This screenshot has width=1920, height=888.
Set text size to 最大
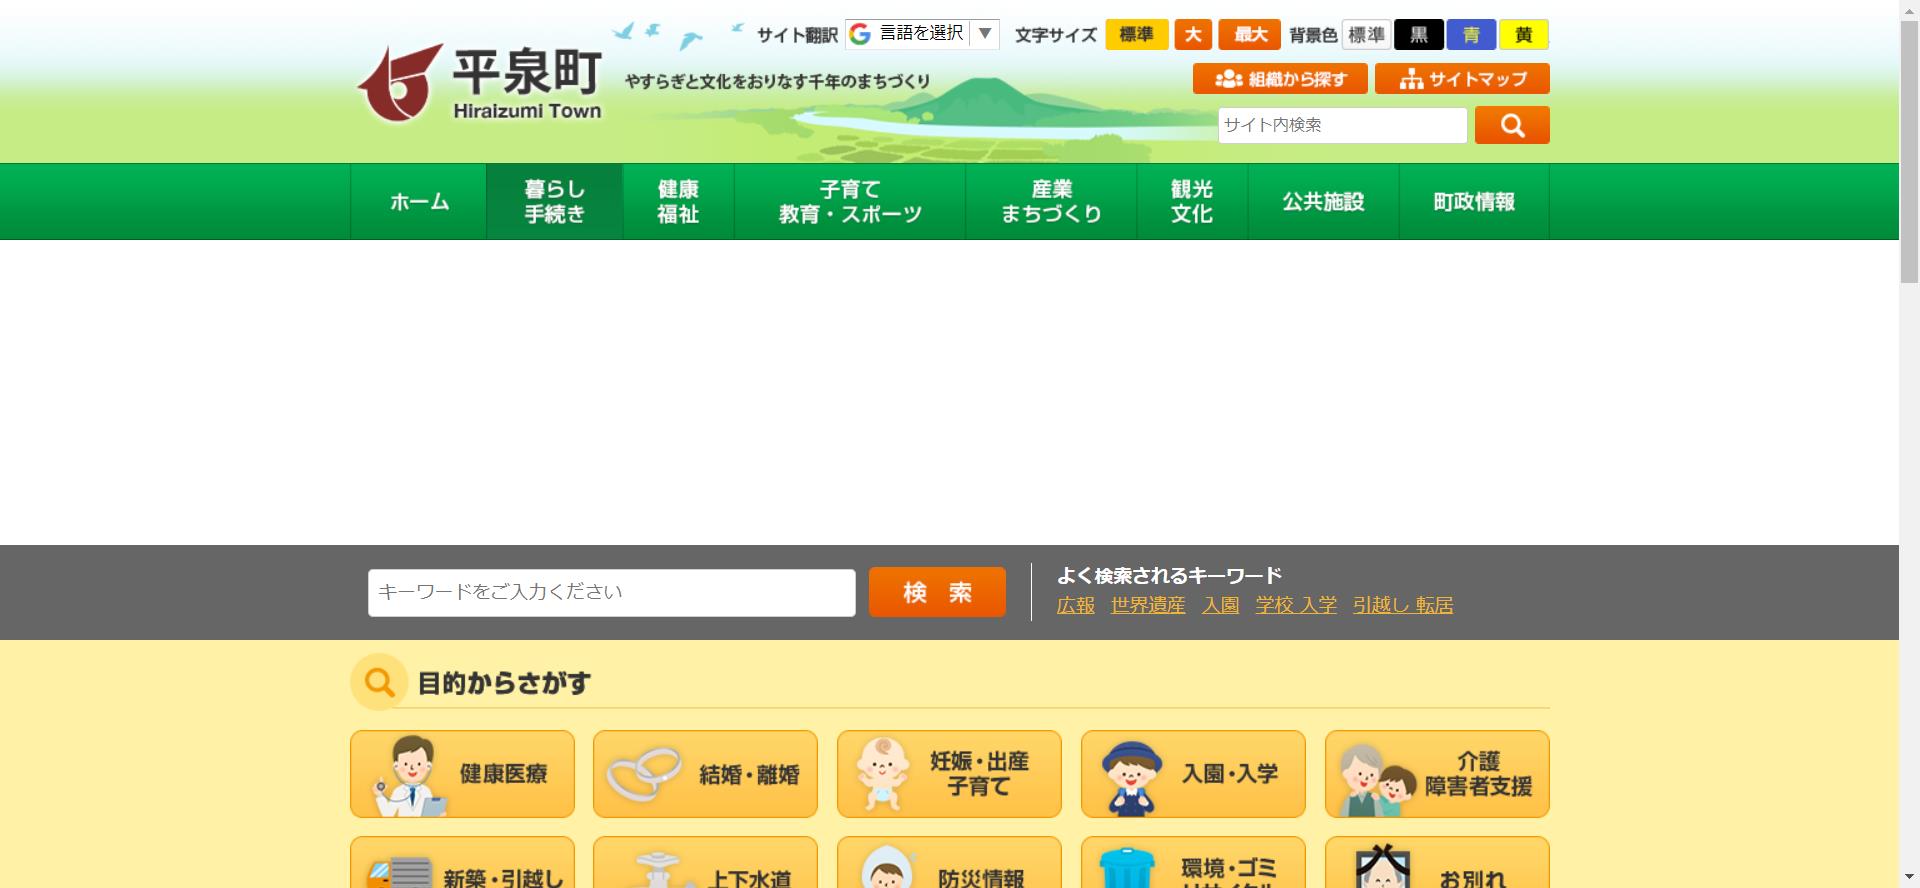point(1250,35)
